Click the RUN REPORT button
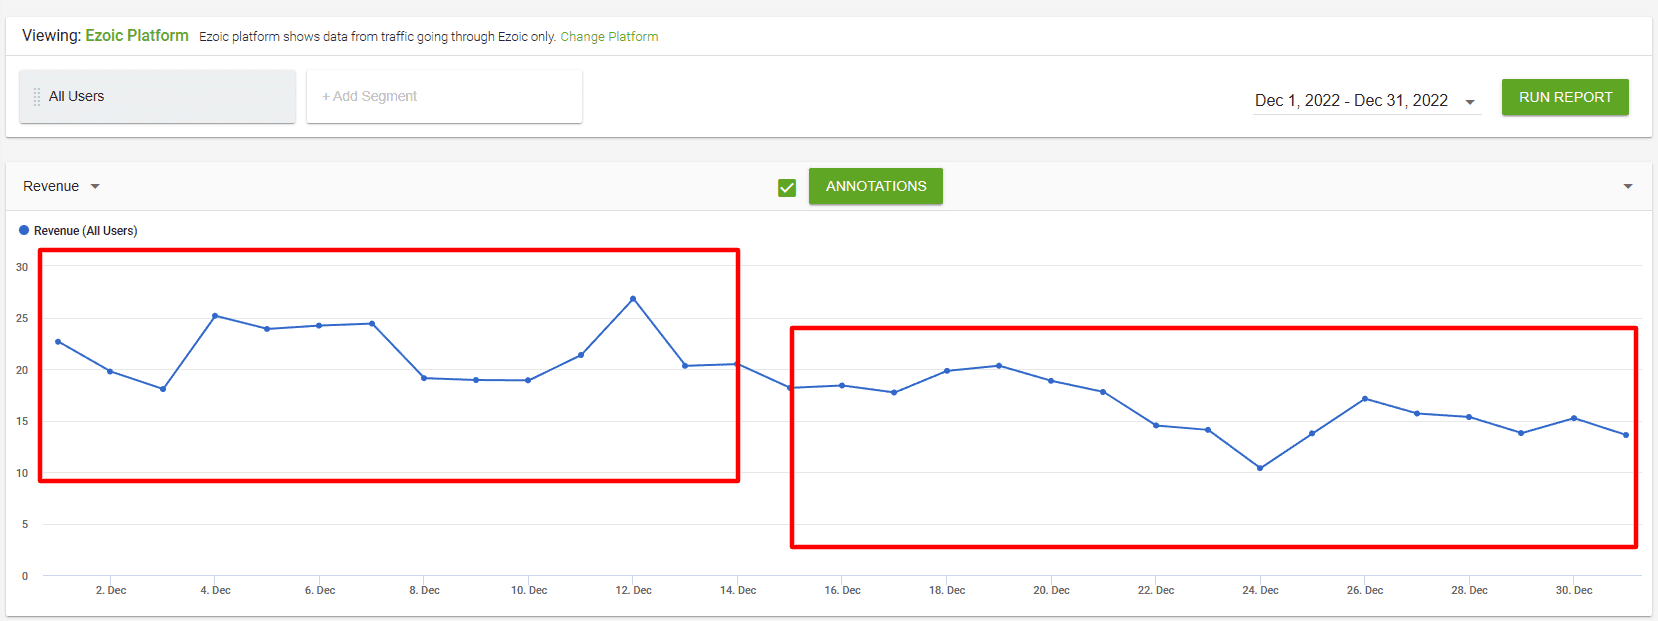 (1565, 97)
